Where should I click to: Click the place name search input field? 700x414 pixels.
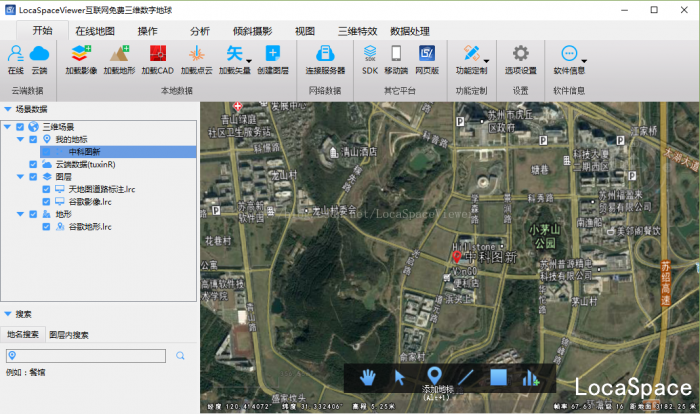pyautogui.click(x=86, y=356)
